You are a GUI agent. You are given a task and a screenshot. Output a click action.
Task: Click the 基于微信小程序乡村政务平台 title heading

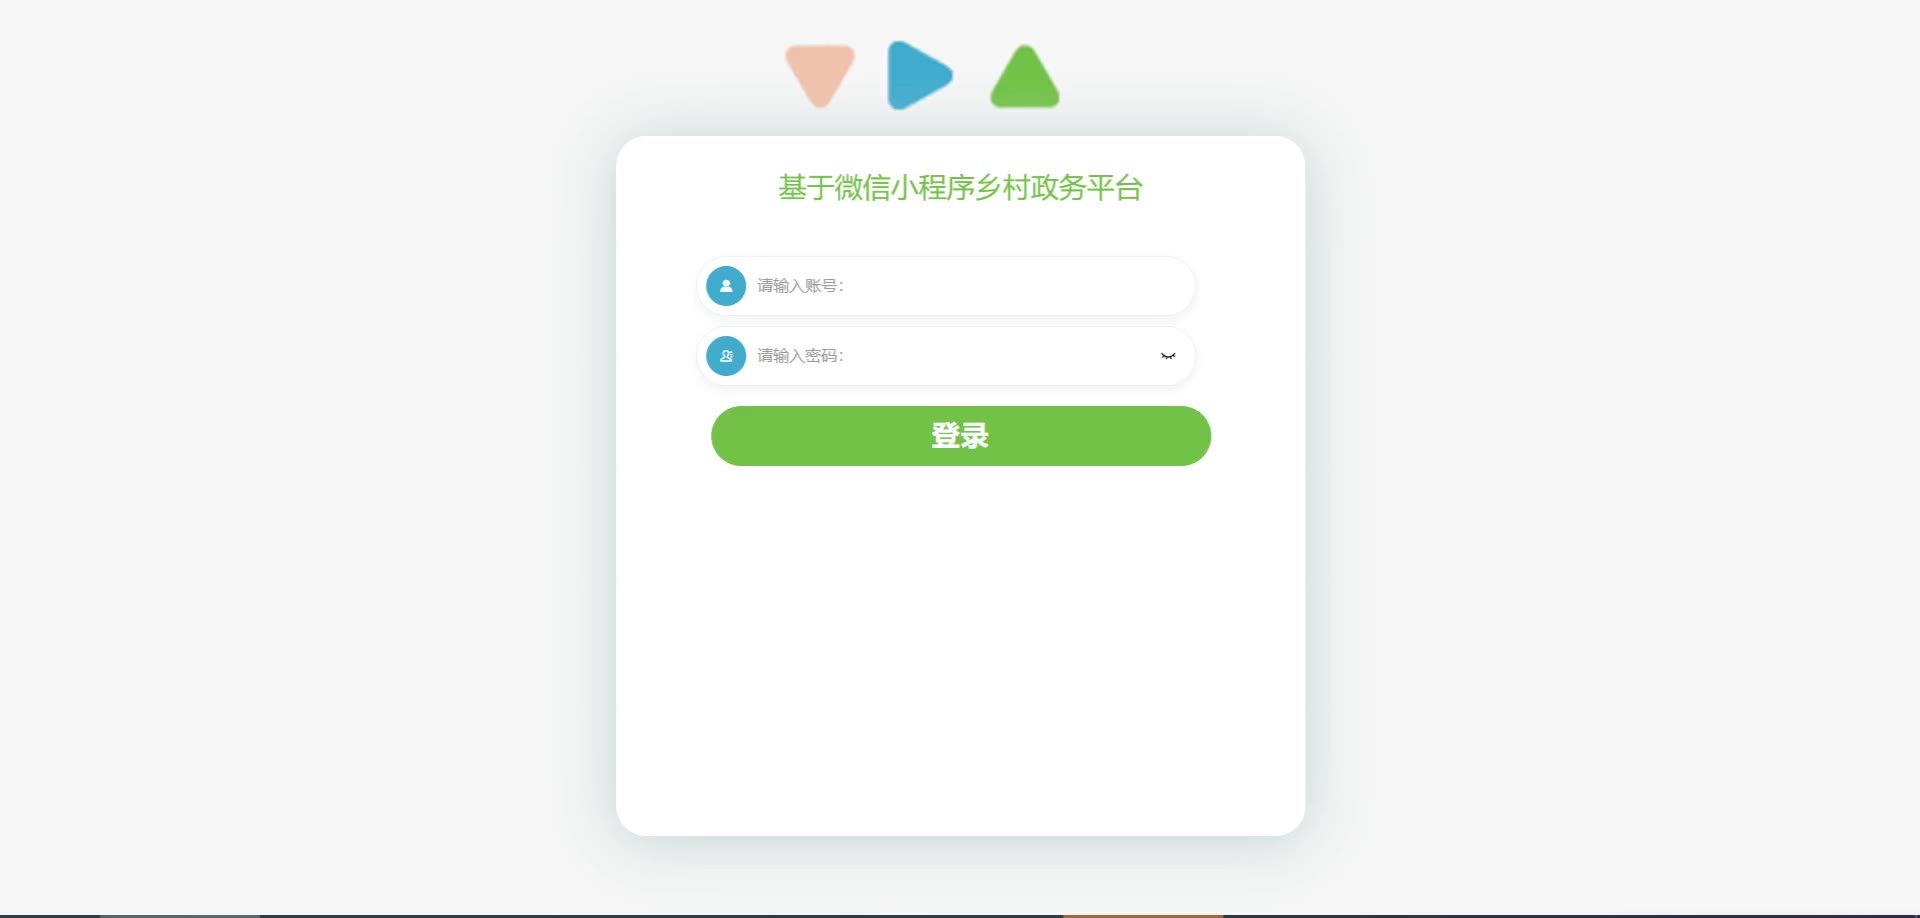(x=961, y=188)
